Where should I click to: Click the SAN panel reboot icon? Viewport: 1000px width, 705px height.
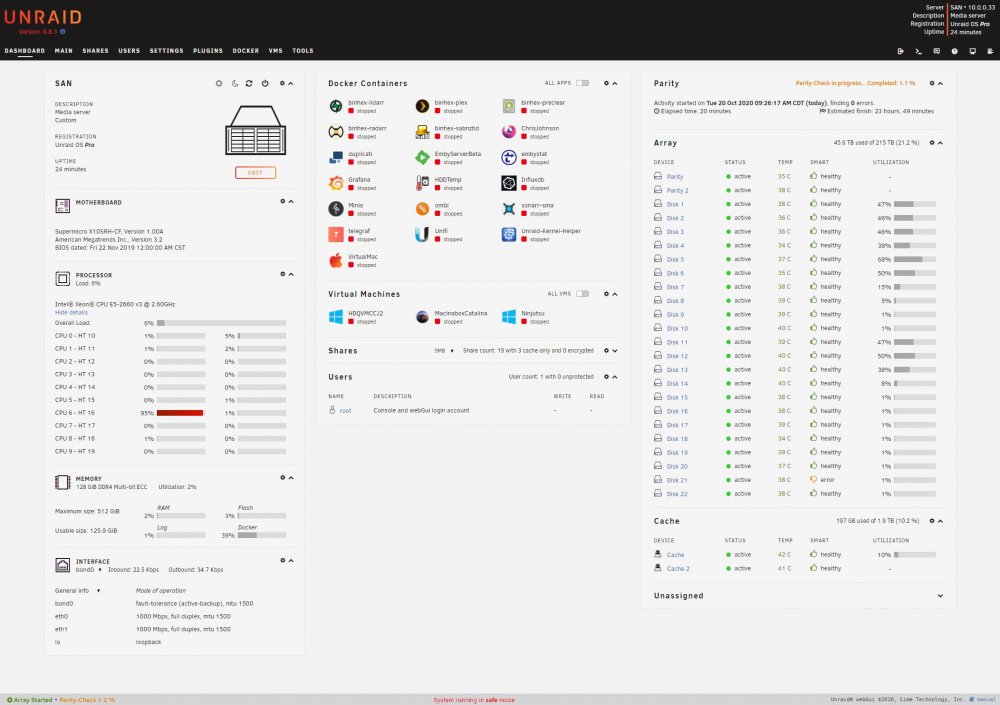pos(249,83)
